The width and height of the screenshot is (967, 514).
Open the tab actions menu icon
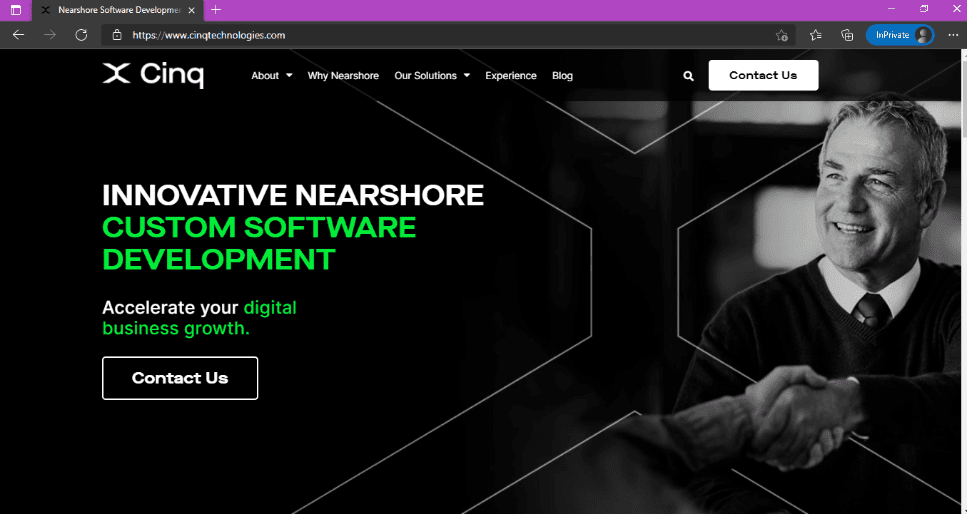[15, 9]
